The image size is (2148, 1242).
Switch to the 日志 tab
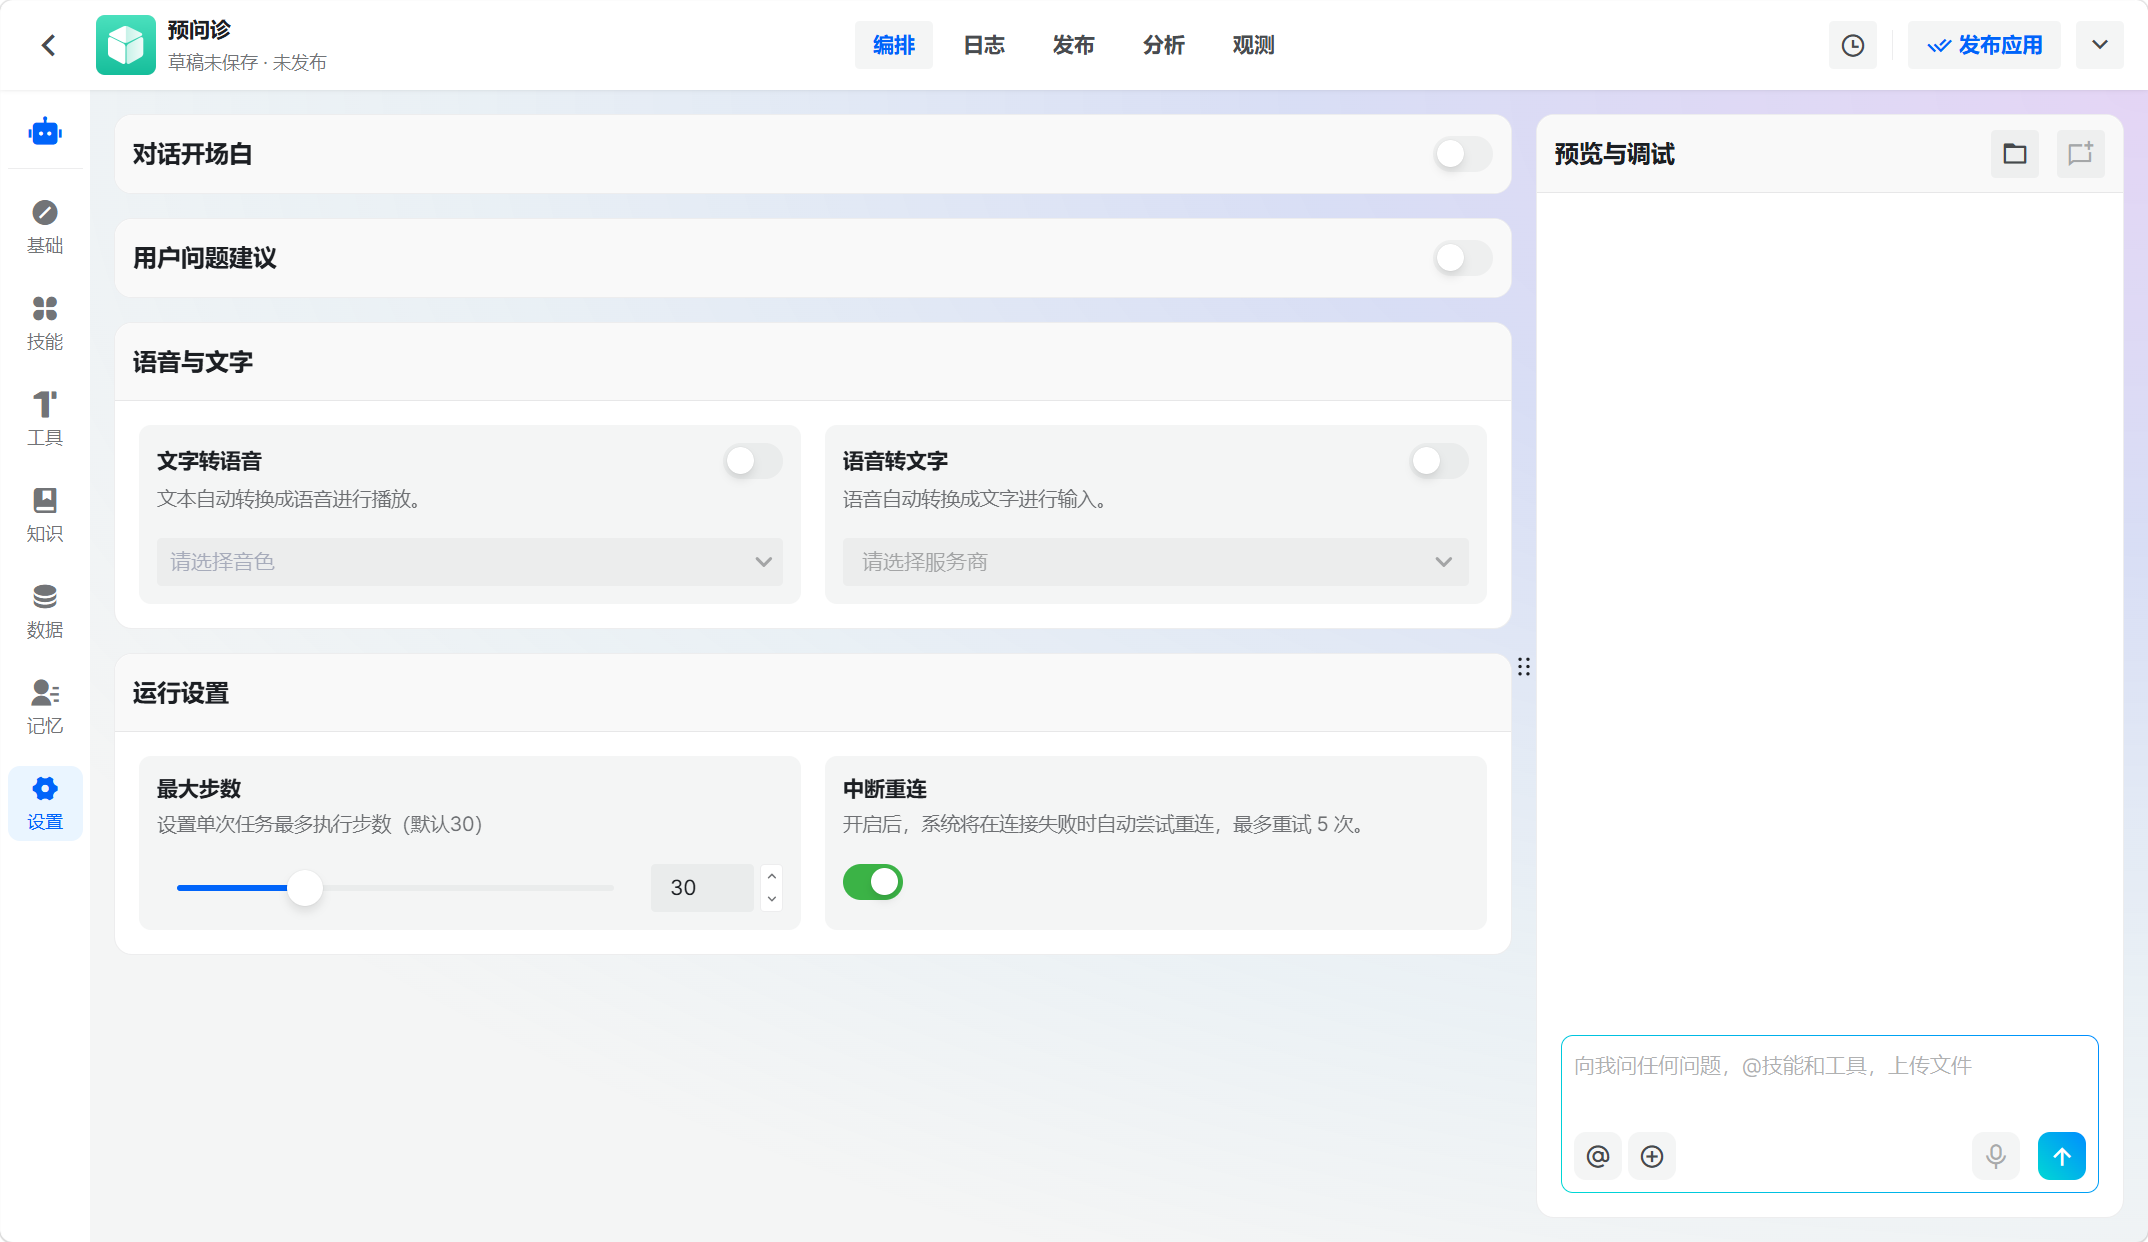(x=984, y=45)
